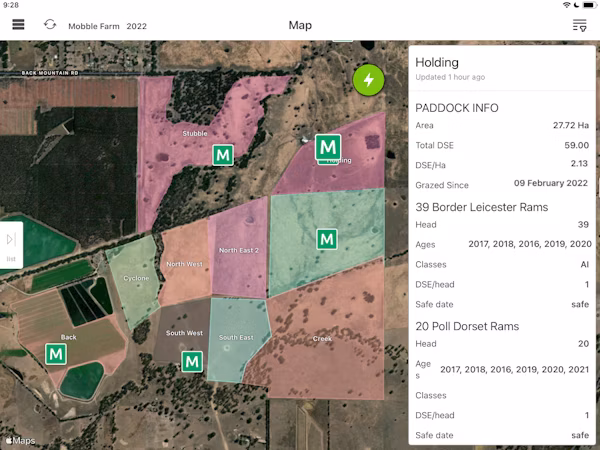Open Mobble Farm property selector

tap(94, 26)
